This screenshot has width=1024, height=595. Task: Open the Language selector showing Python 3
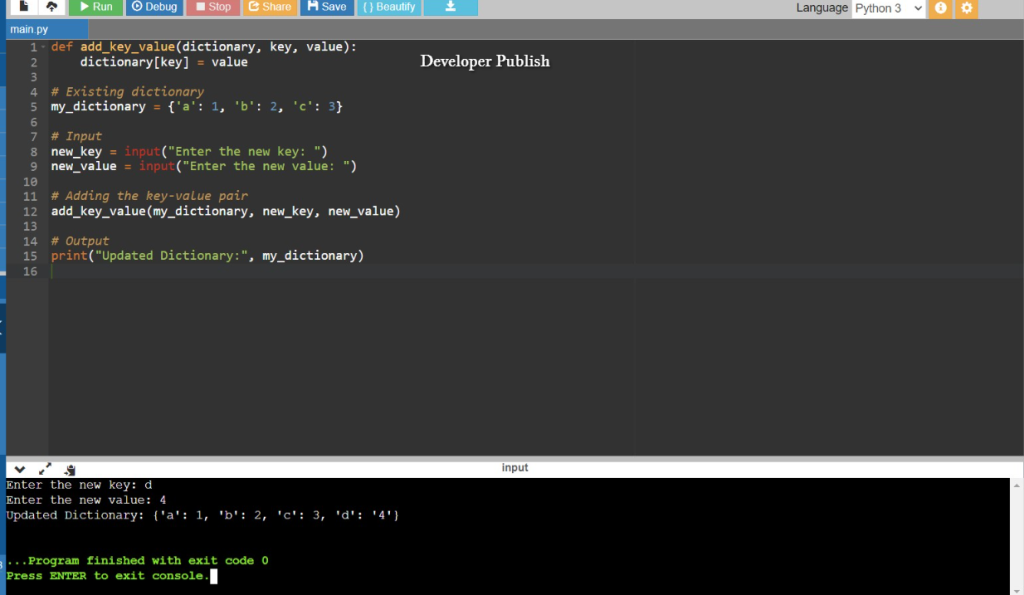click(x=887, y=8)
